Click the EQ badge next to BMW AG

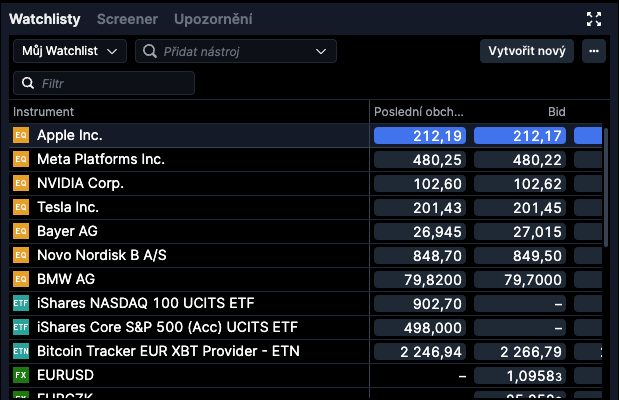coord(20,279)
